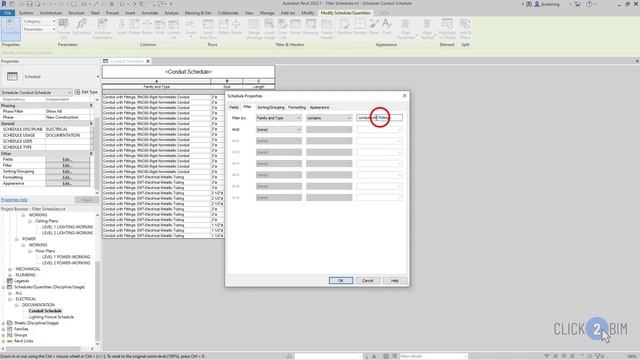Screen dimensions: 640x360
Task: Switch to the Fields tab
Action: pos(234,107)
